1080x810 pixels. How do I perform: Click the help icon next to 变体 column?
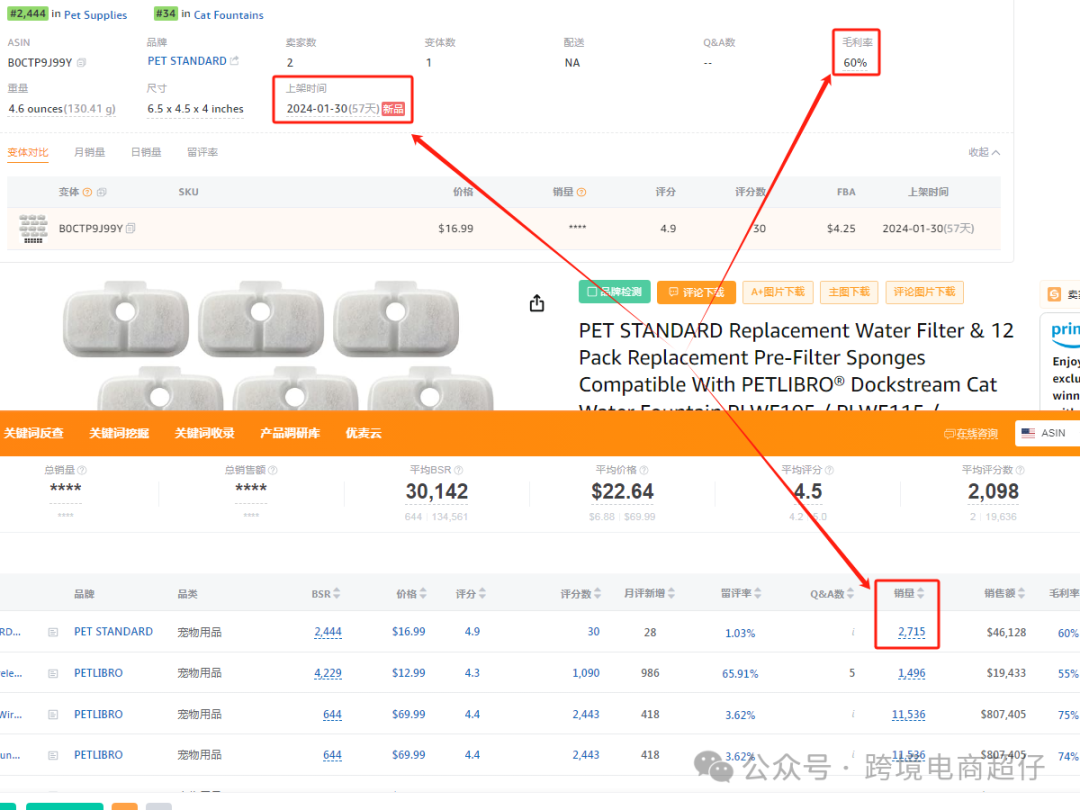(x=87, y=192)
